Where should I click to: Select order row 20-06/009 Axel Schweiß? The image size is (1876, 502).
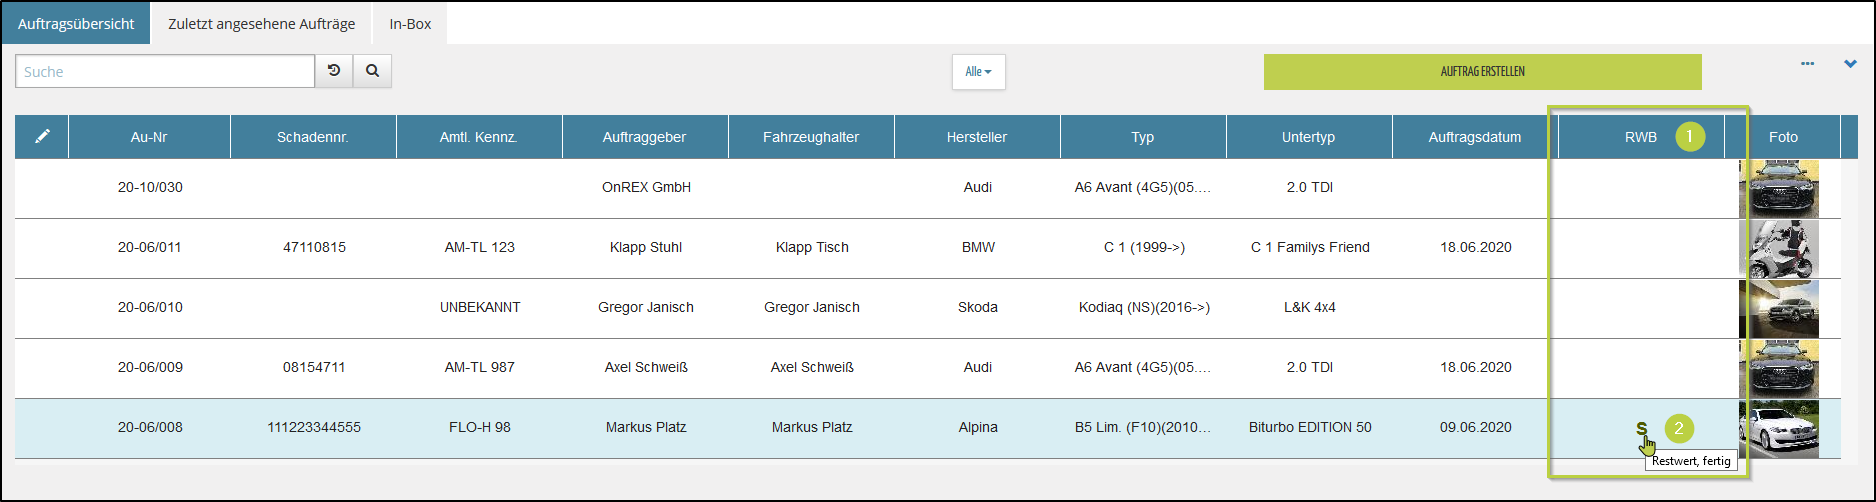646,368
